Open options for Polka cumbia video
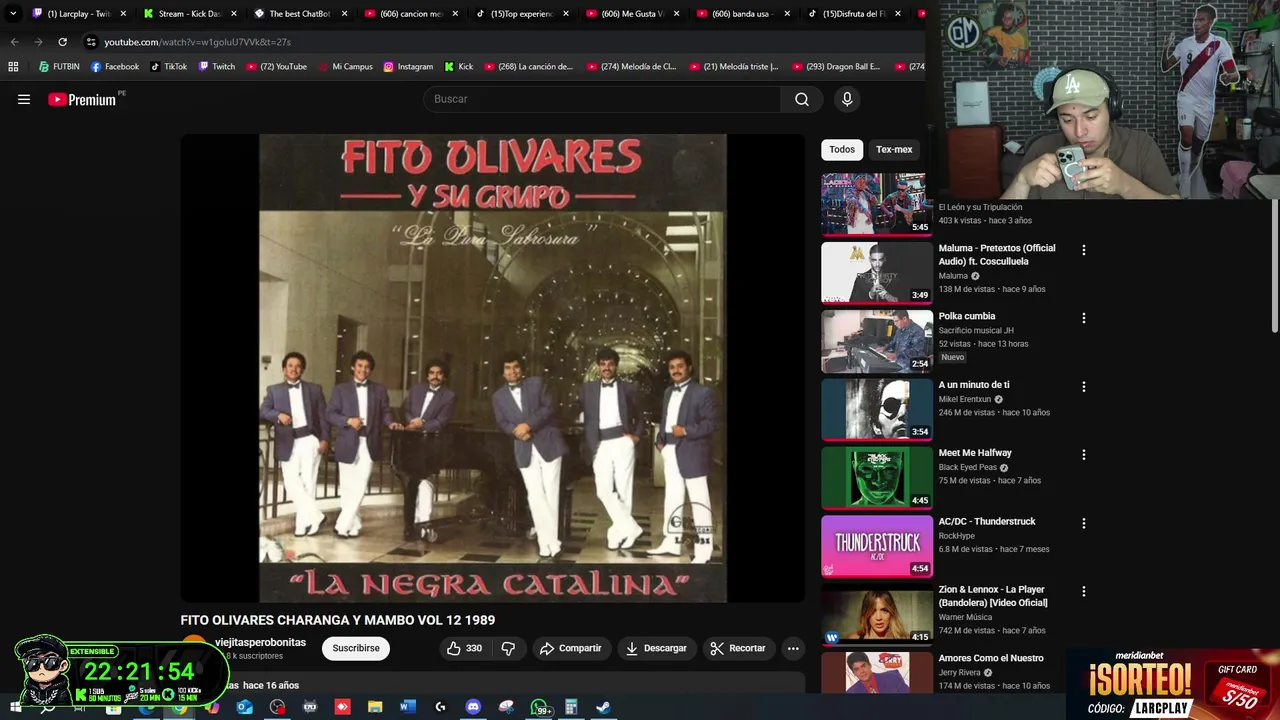The height and width of the screenshot is (720, 1280). 1083,318
